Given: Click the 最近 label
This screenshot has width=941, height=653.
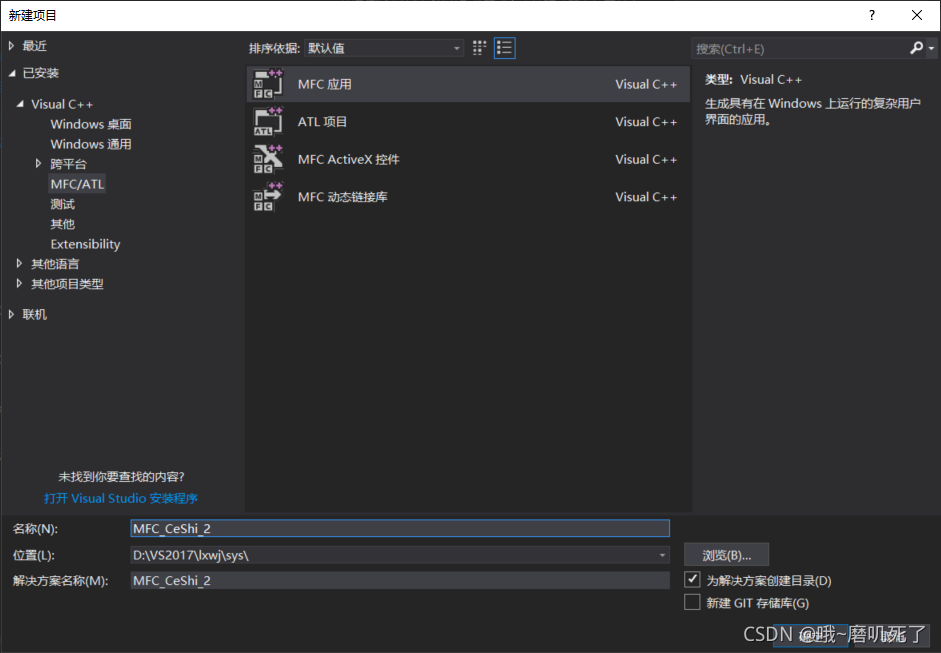Looking at the screenshot, I should tap(34, 46).
